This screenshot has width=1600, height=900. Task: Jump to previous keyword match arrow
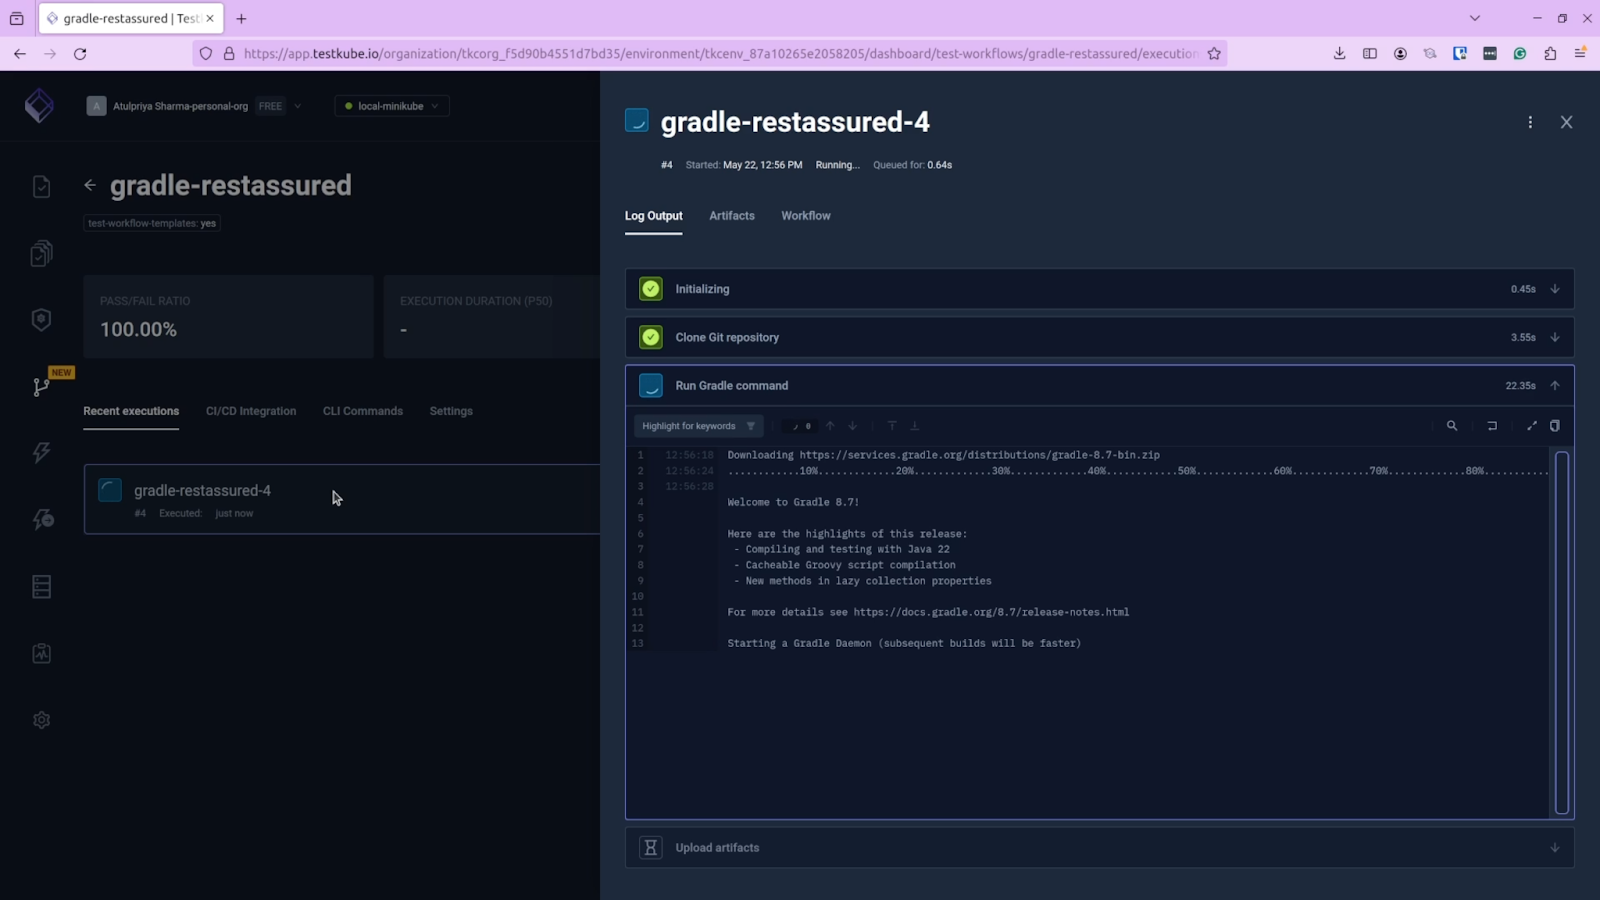click(x=830, y=426)
